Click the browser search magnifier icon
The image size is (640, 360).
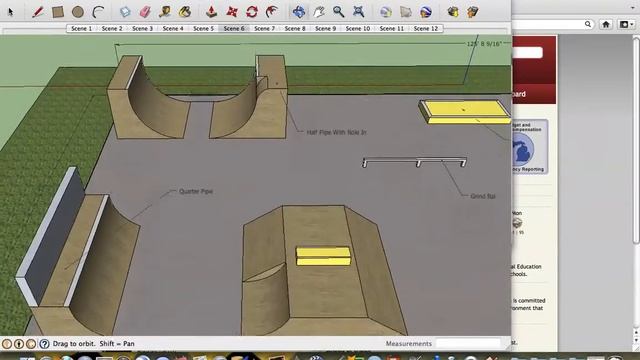click(x=588, y=24)
